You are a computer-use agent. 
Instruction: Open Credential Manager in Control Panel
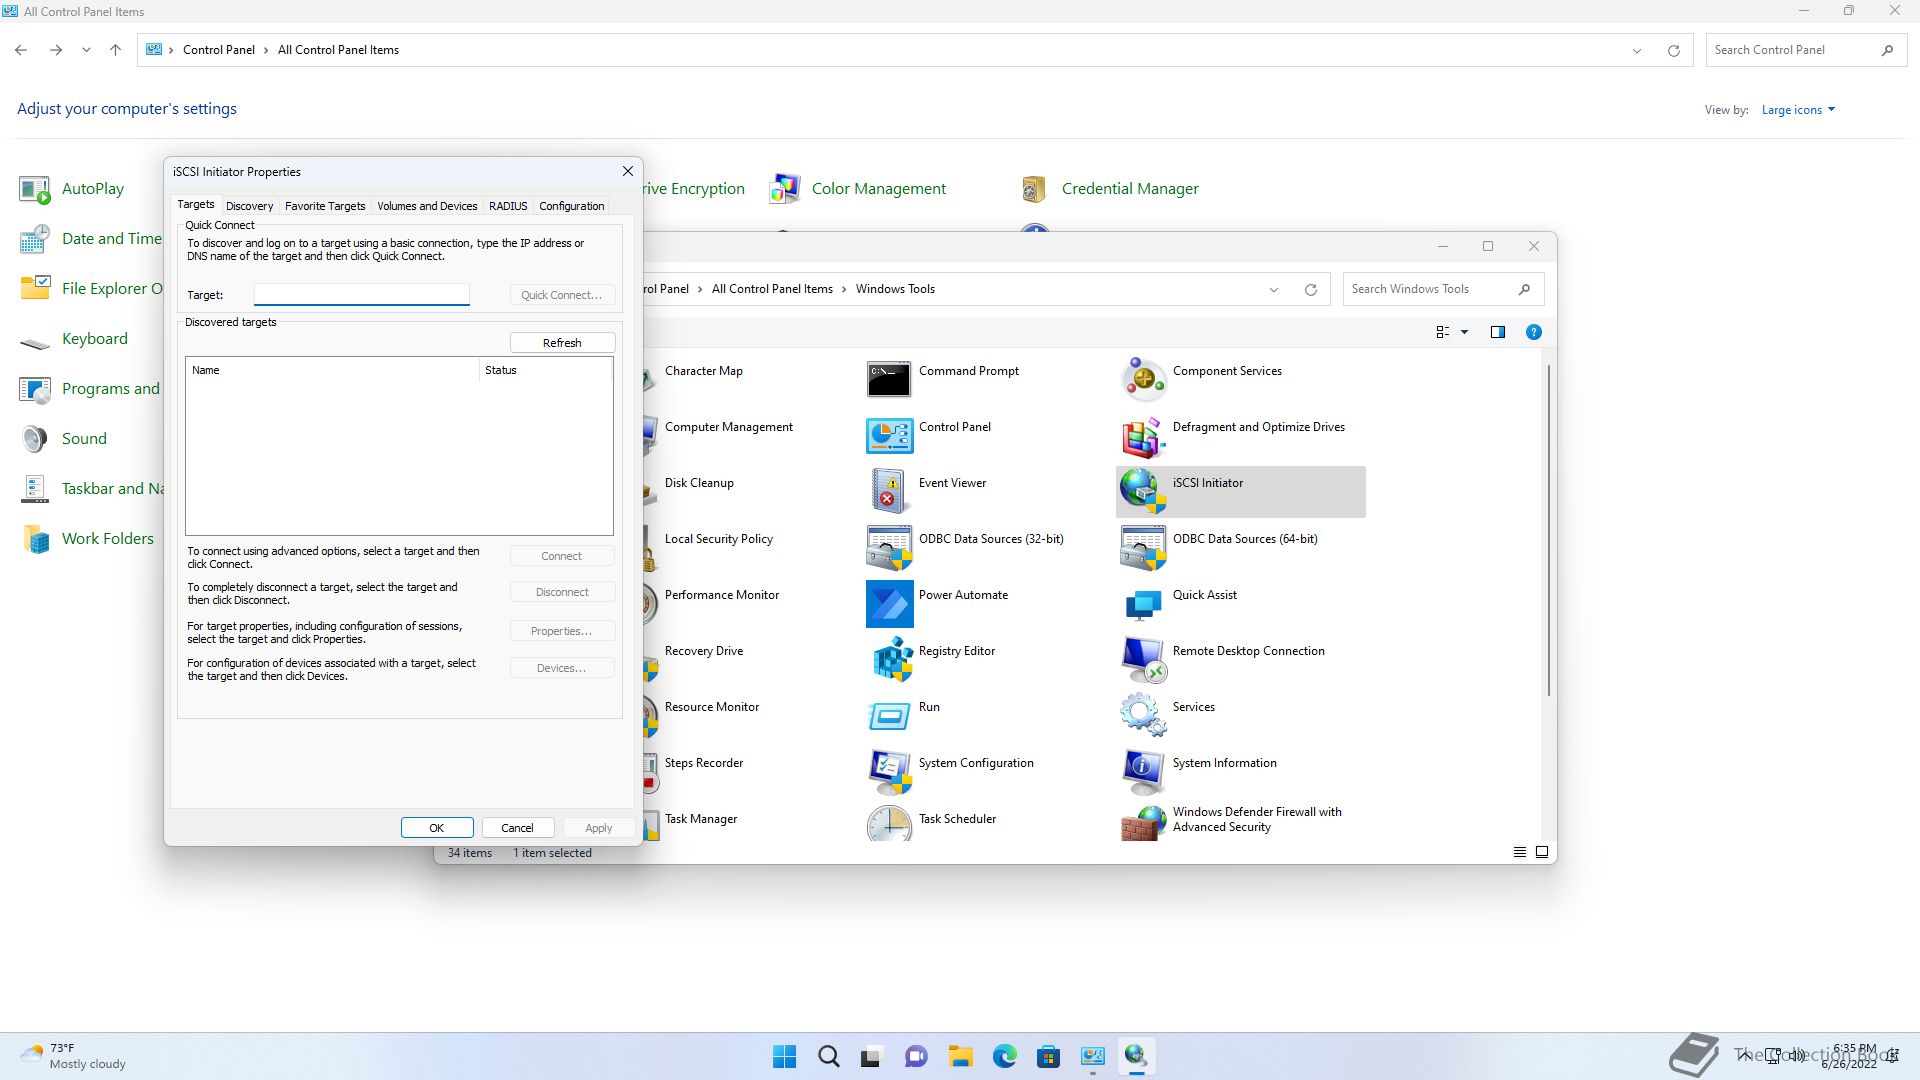point(1108,189)
